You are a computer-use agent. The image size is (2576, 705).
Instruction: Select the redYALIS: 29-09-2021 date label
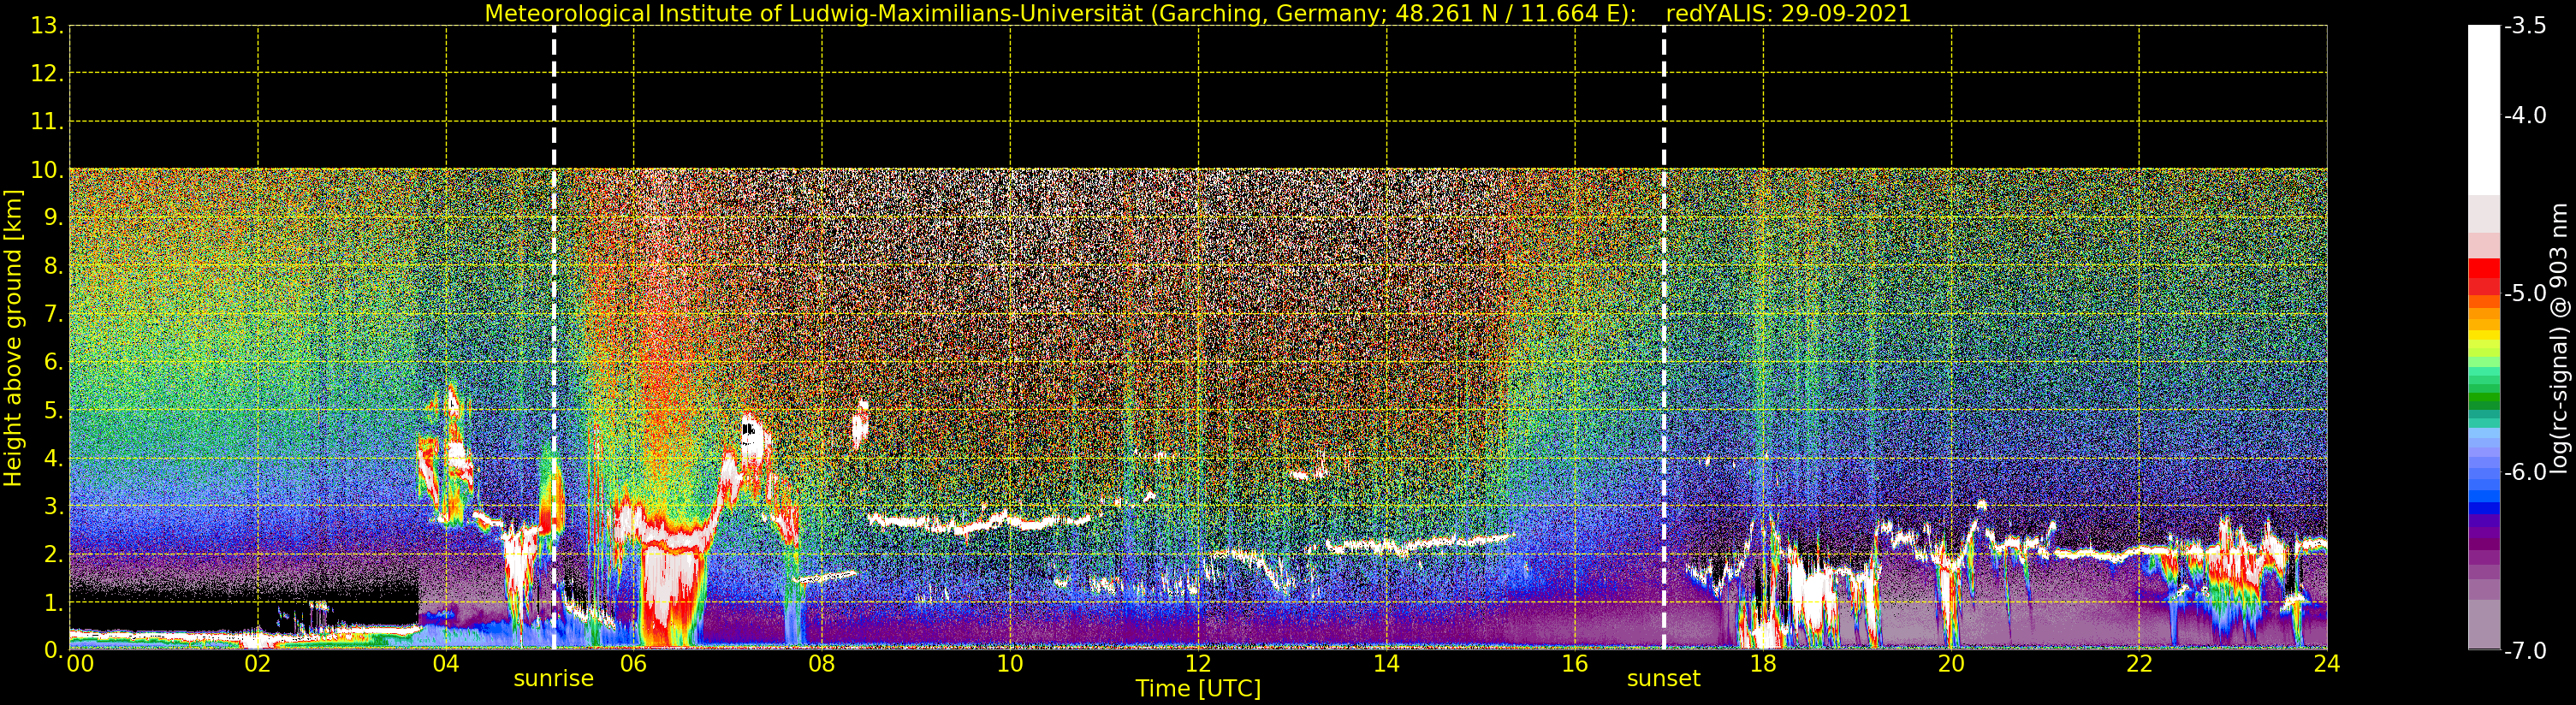(x=1788, y=14)
